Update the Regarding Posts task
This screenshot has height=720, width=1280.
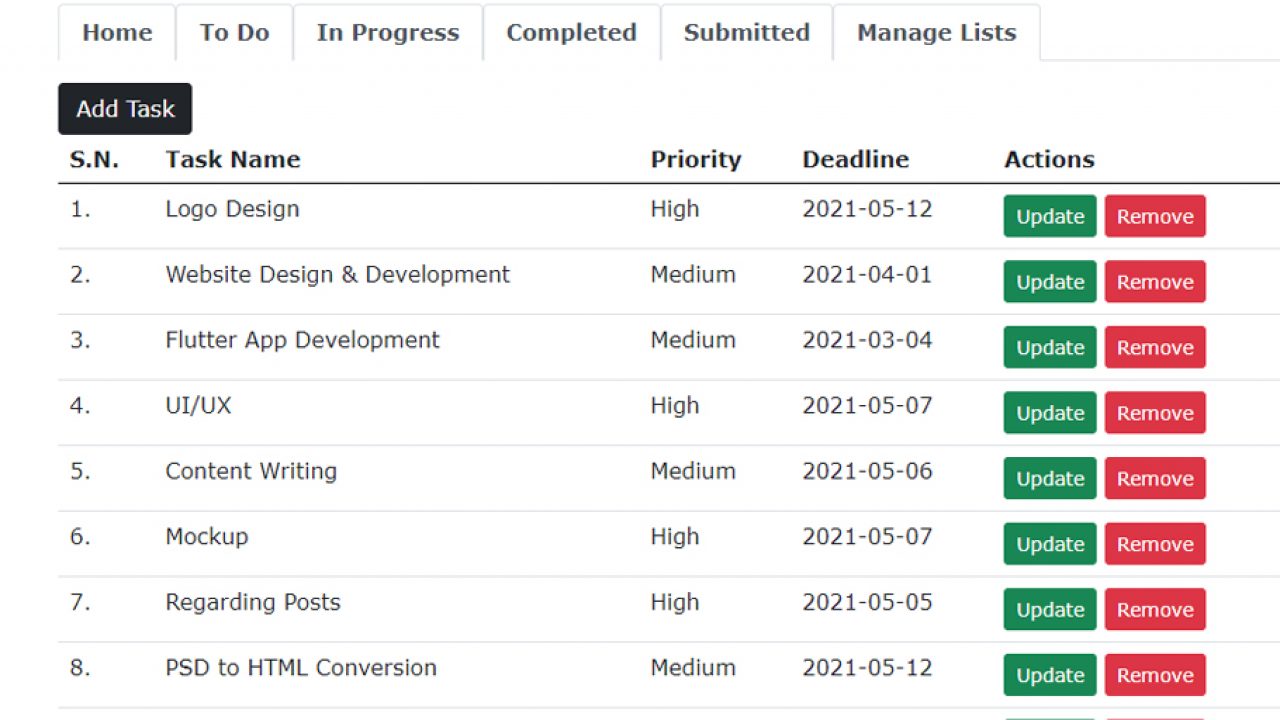1050,610
